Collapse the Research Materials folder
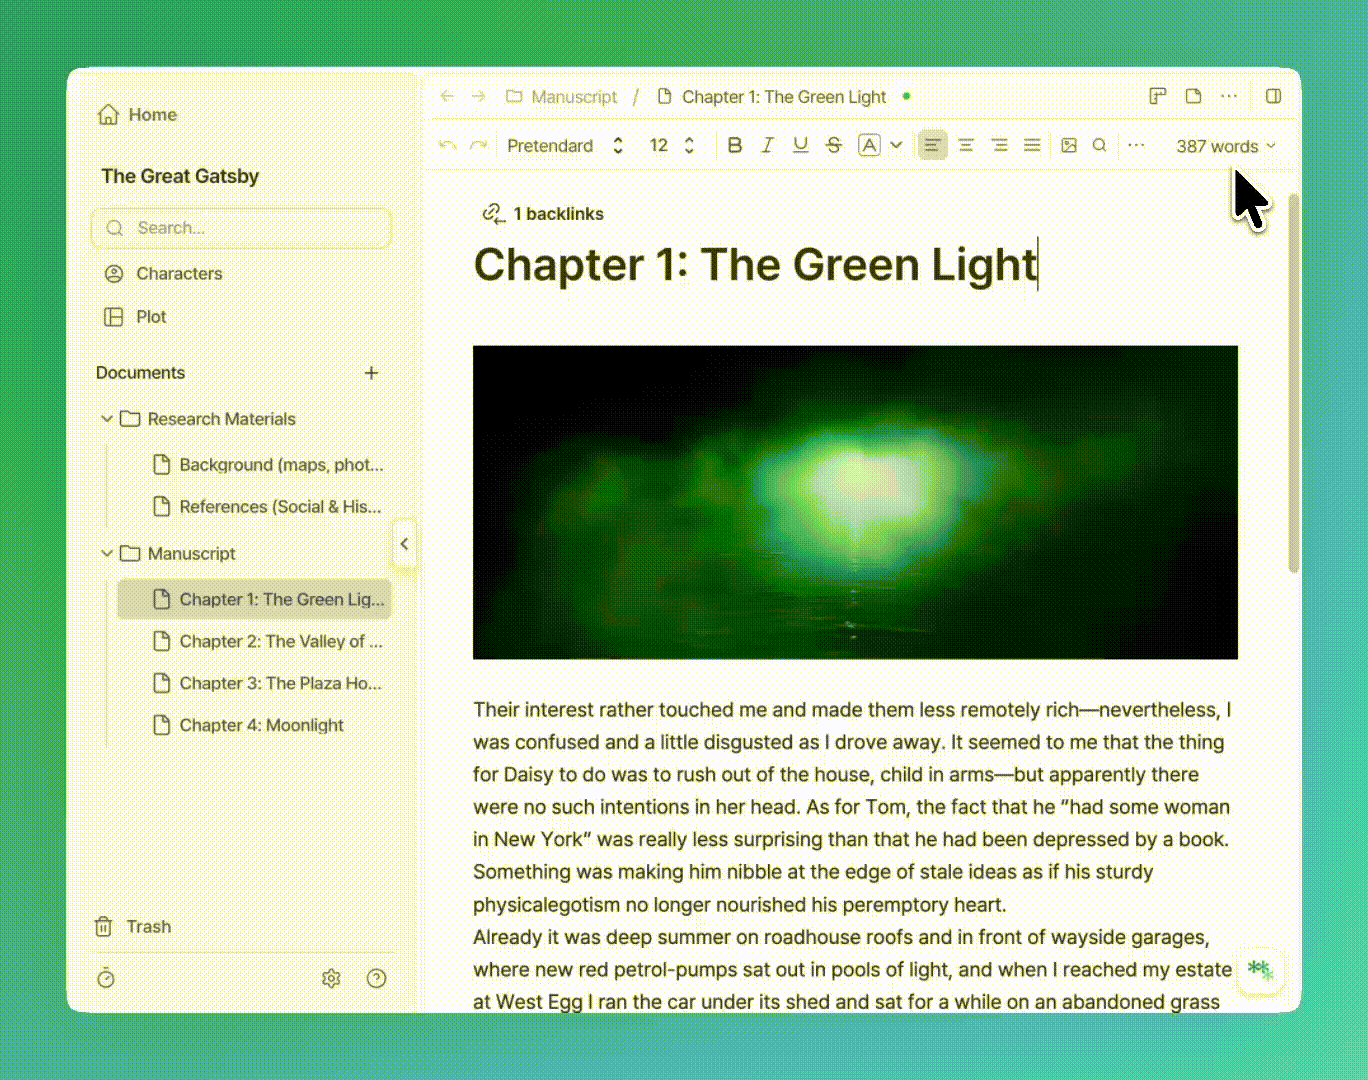Screen dimensions: 1368x1080 [107, 419]
